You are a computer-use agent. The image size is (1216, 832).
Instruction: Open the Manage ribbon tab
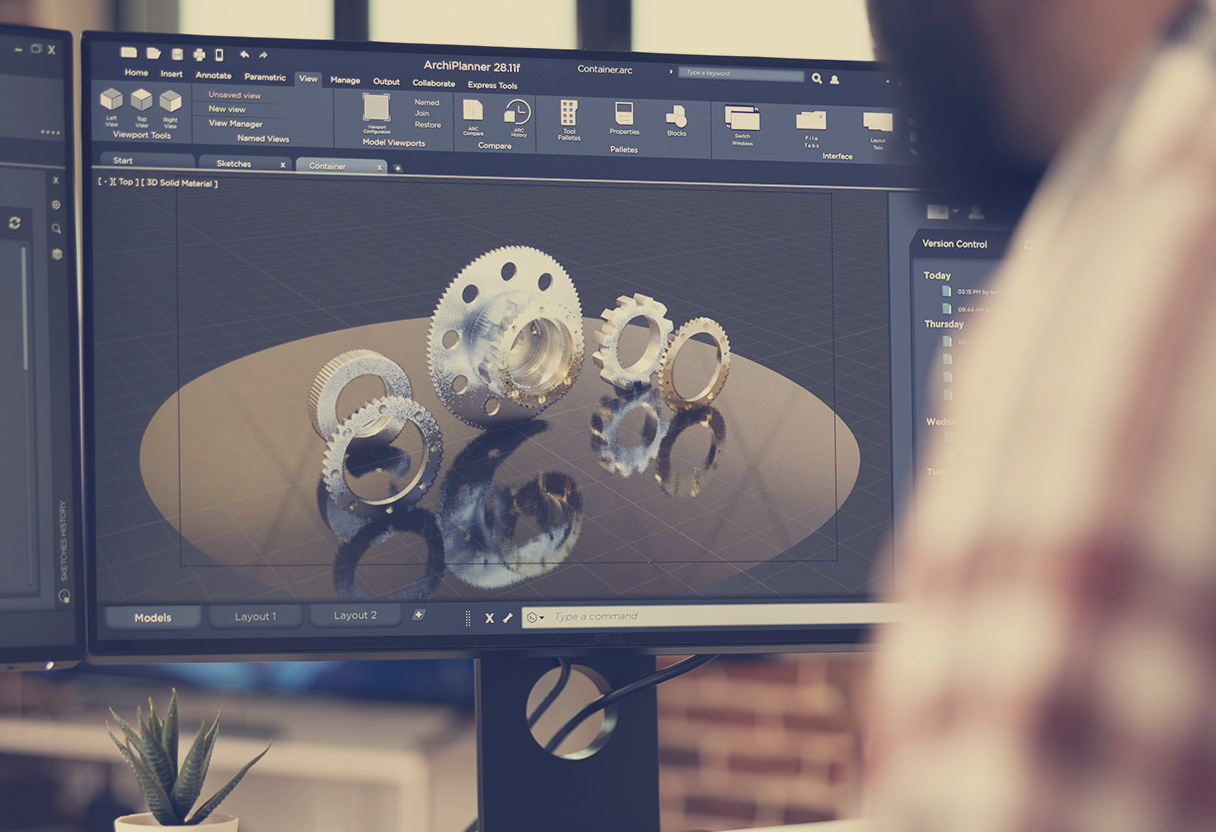click(345, 80)
